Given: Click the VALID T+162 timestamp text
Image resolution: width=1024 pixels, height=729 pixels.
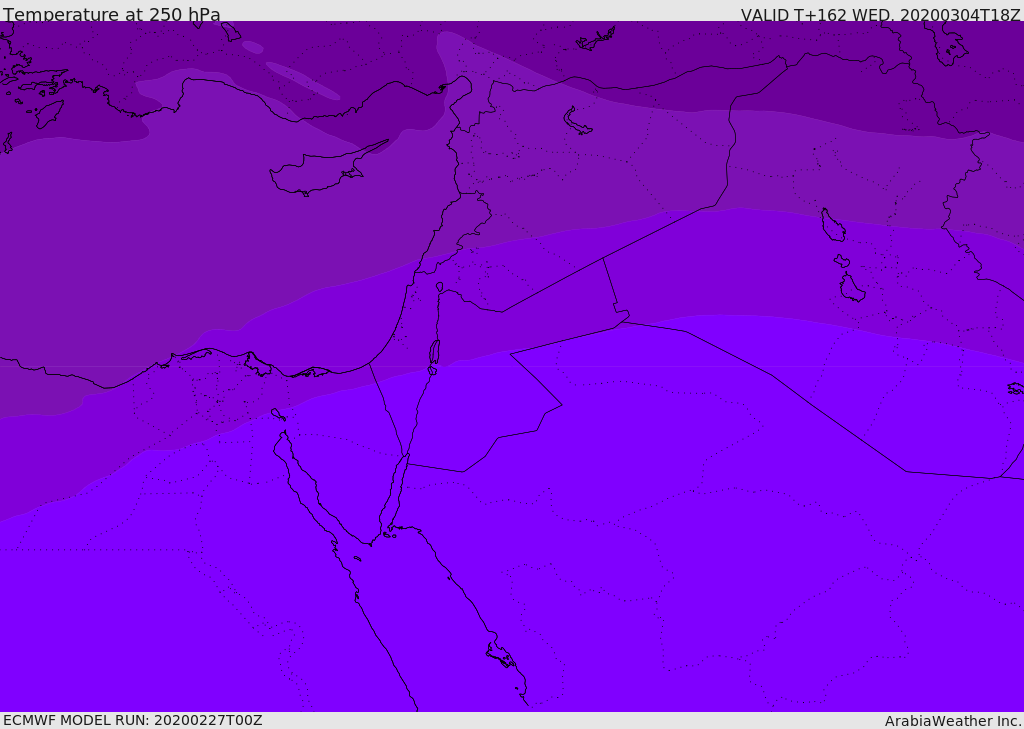Looking at the screenshot, I should [x=880, y=15].
